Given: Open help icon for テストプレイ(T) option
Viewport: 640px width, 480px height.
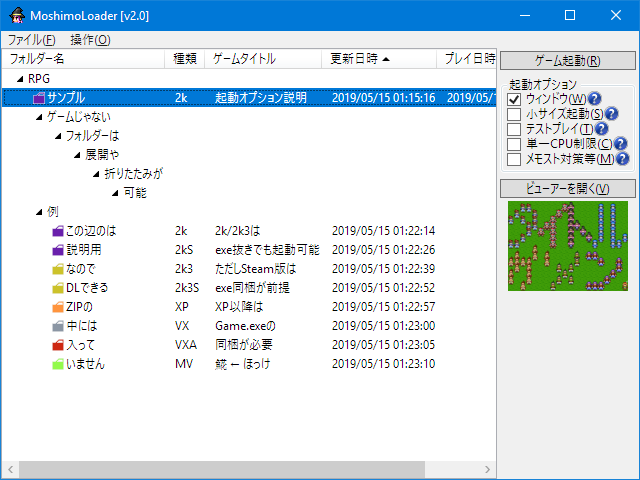Looking at the screenshot, I should 601,129.
